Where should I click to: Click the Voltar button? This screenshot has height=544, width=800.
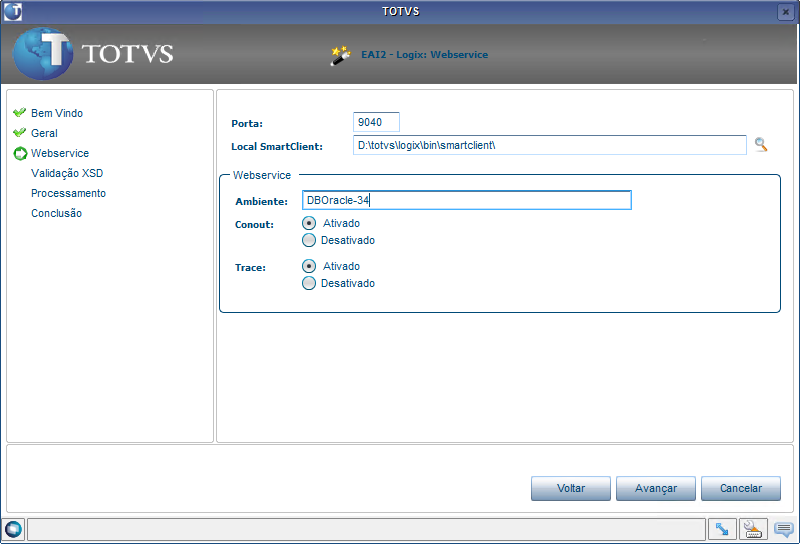[x=571, y=488]
